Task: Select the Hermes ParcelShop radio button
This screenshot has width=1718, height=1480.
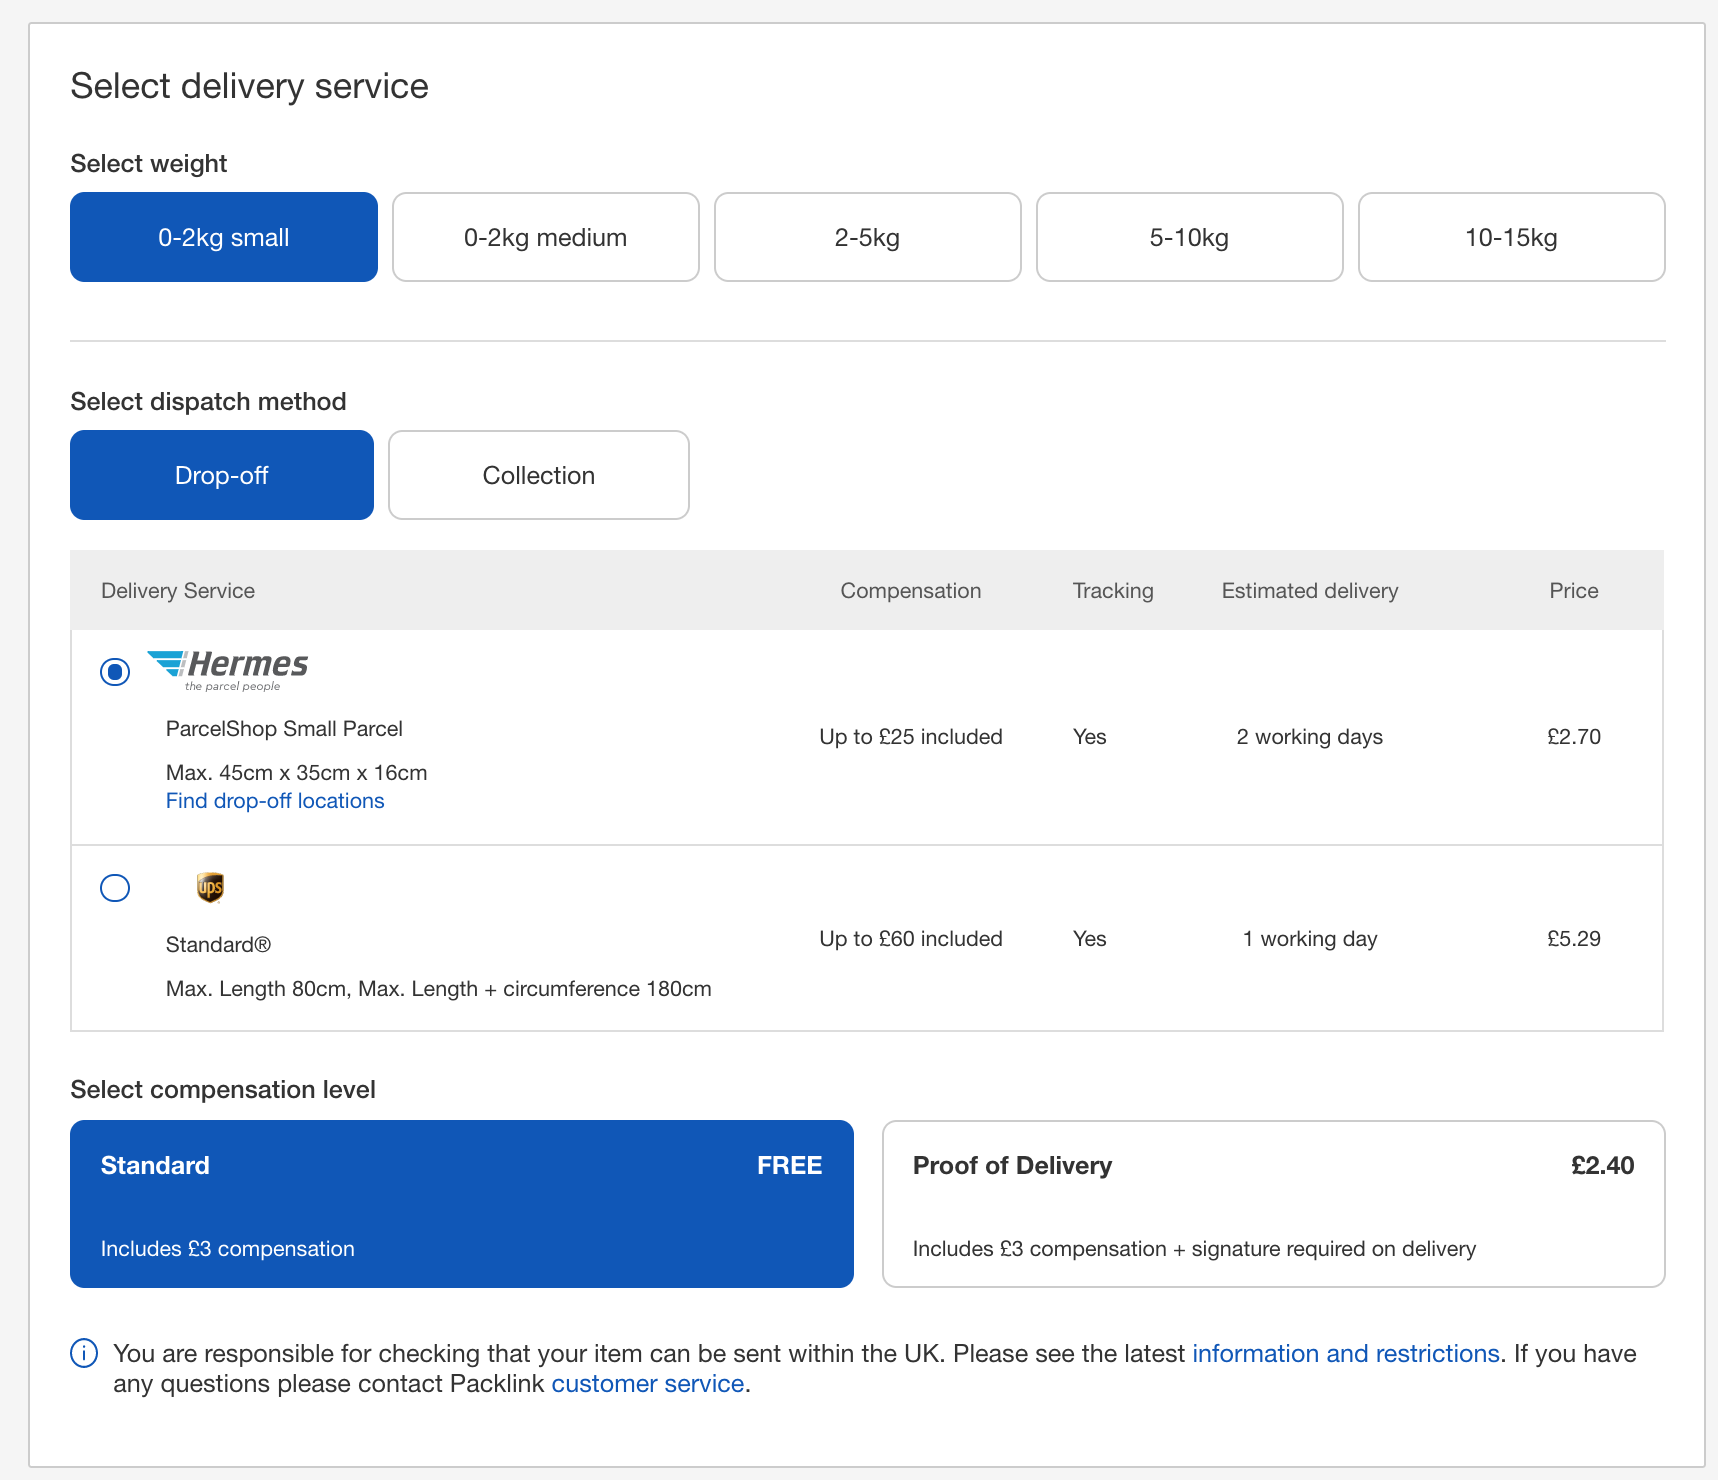Action: [x=115, y=672]
